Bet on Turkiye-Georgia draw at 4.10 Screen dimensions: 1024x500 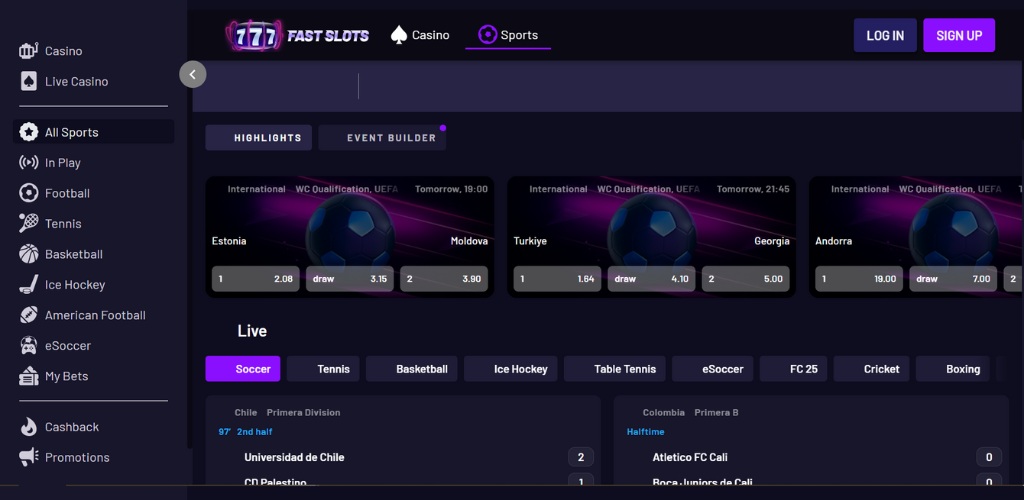pos(652,279)
